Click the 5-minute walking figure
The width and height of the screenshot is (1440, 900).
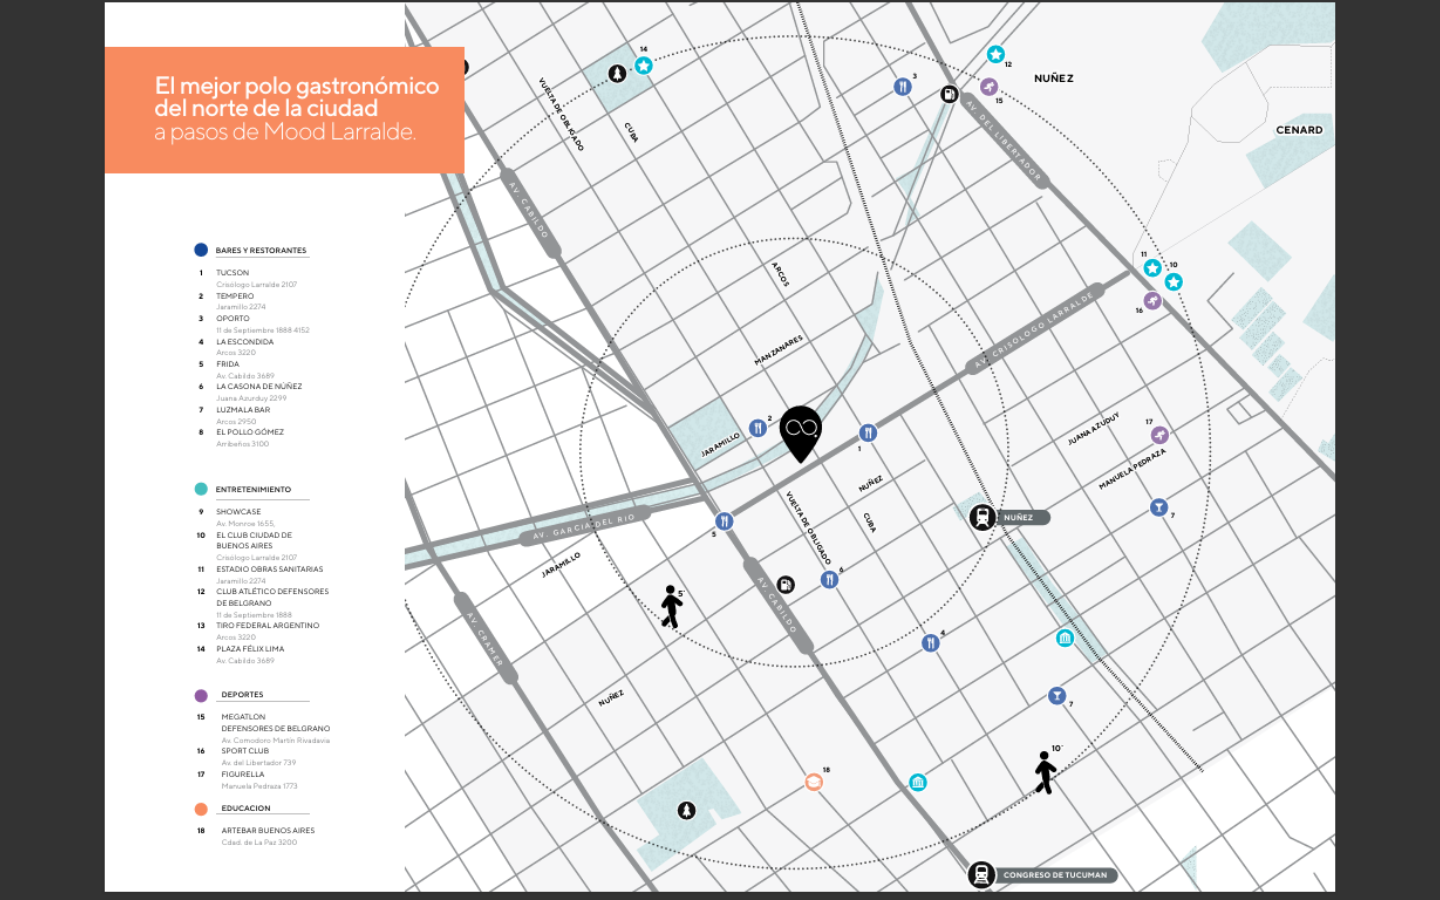coord(672,607)
